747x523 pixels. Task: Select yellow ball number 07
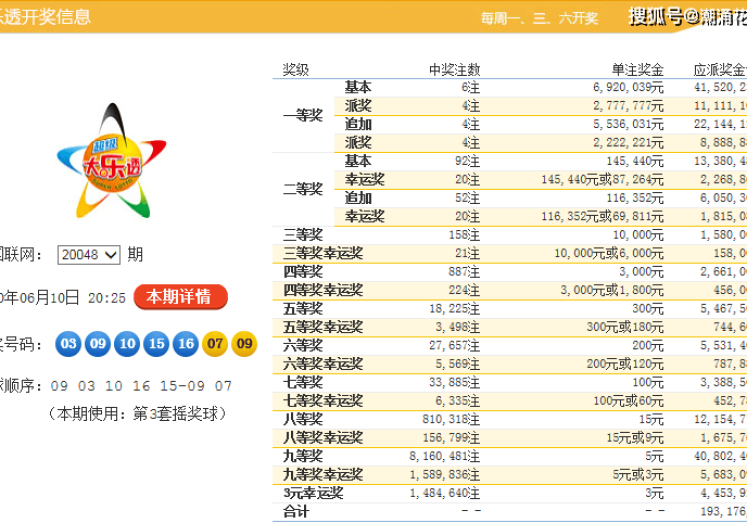(215, 343)
